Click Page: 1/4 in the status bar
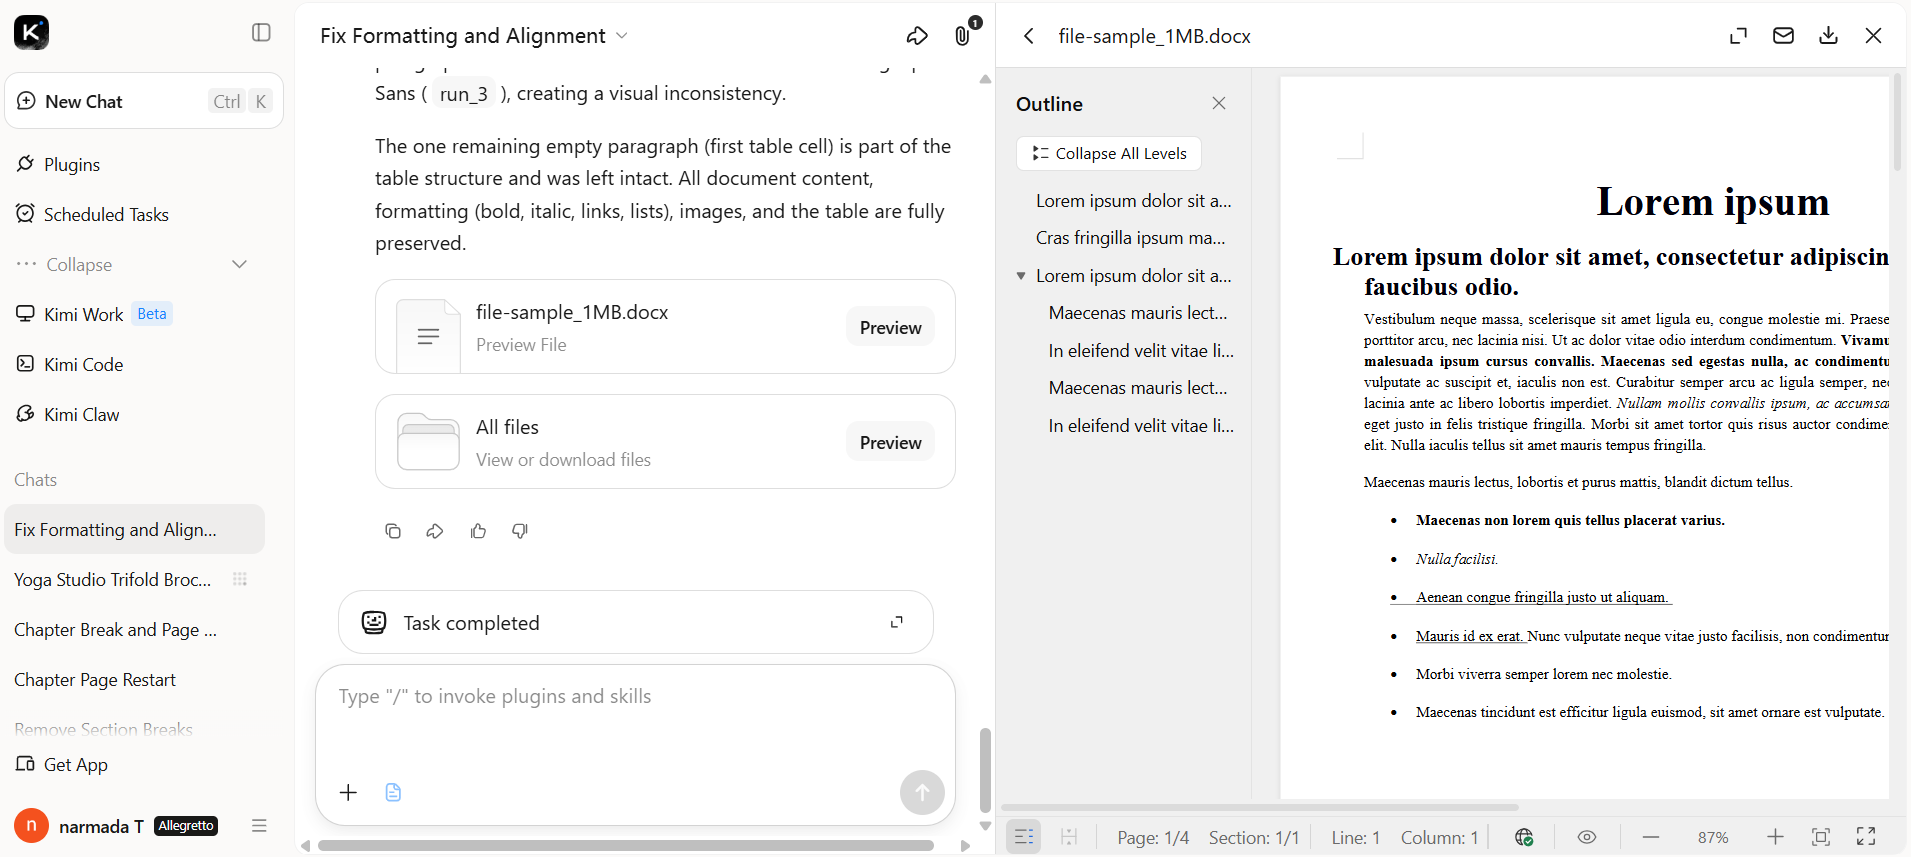The width and height of the screenshot is (1911, 857). click(x=1153, y=837)
